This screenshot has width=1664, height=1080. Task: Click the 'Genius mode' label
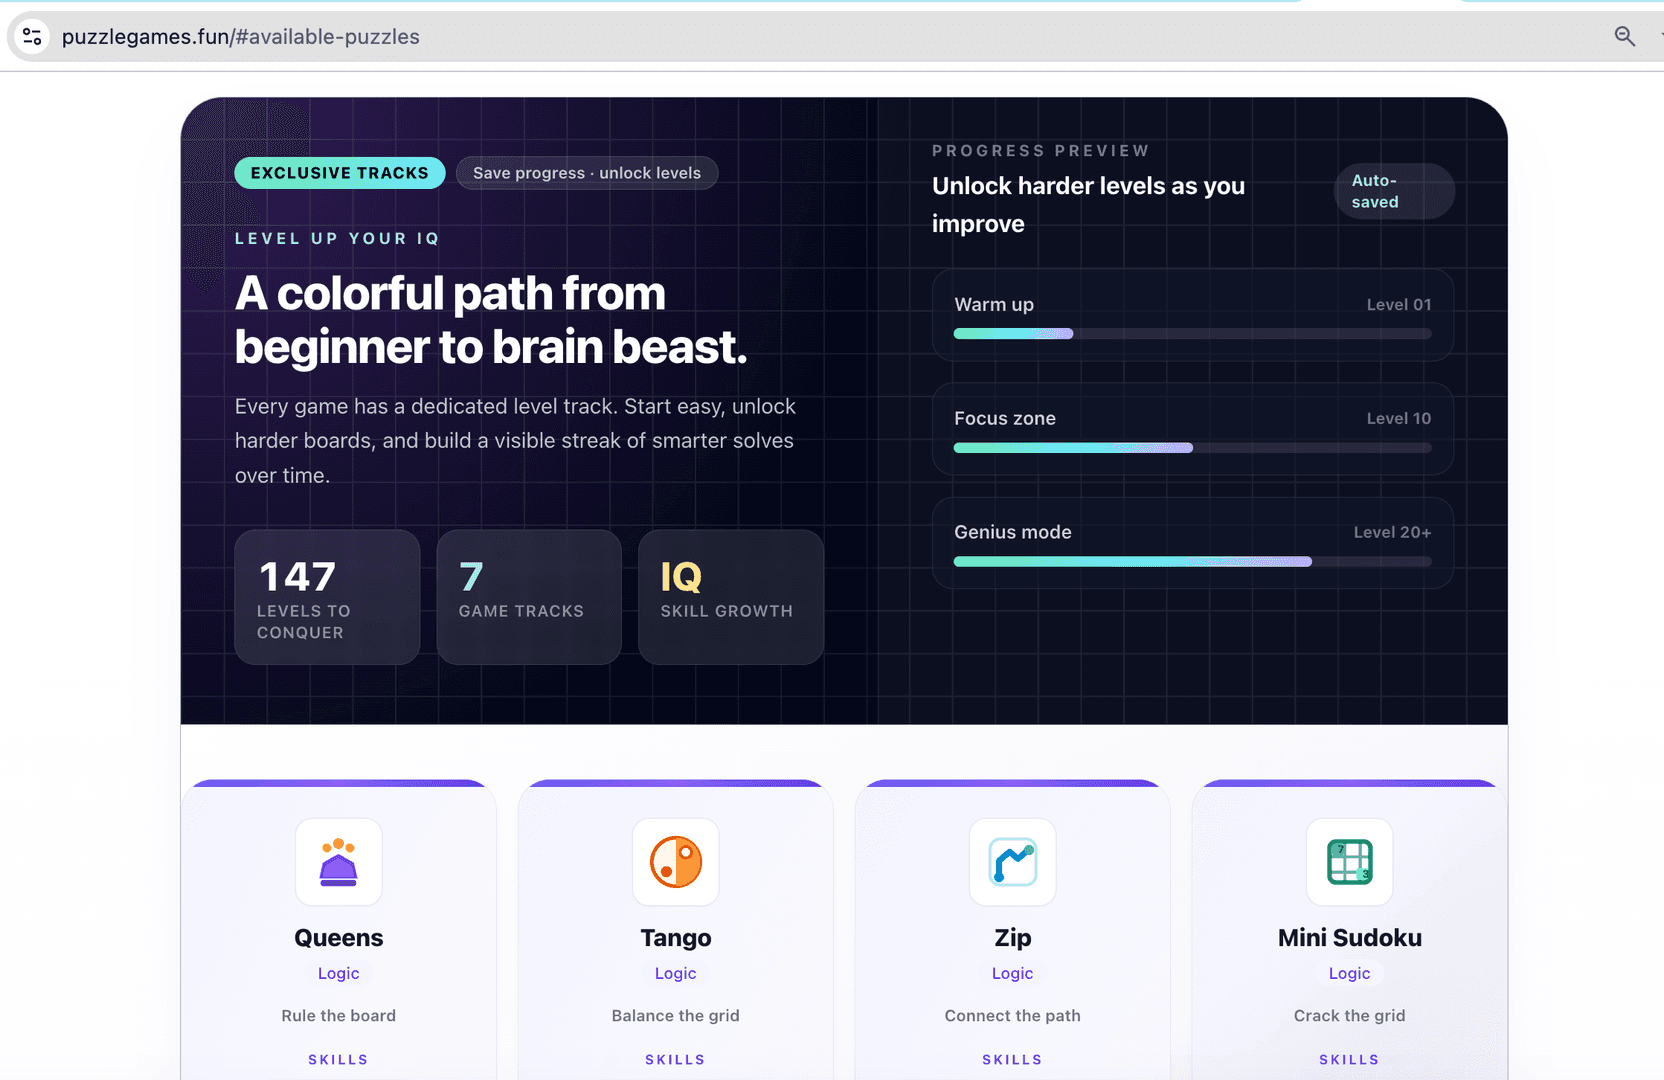click(1013, 533)
